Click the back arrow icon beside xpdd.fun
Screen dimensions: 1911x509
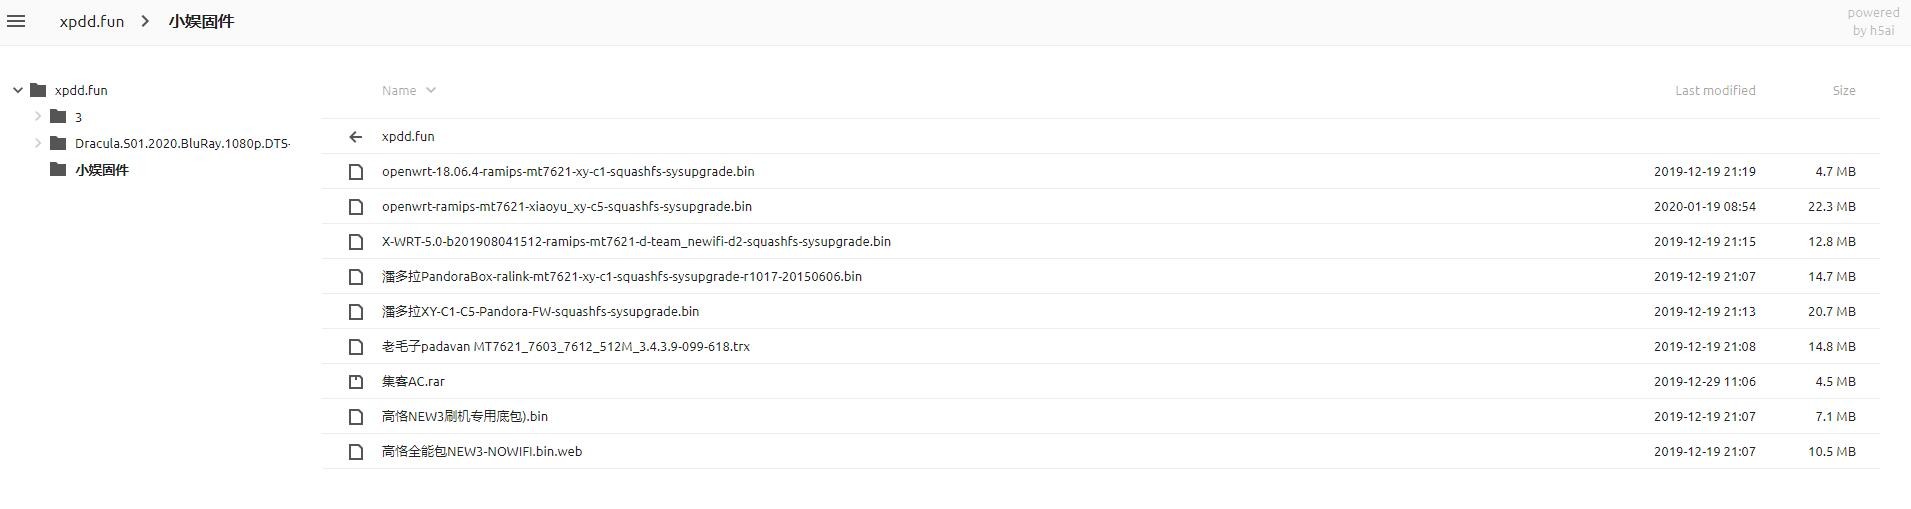355,137
